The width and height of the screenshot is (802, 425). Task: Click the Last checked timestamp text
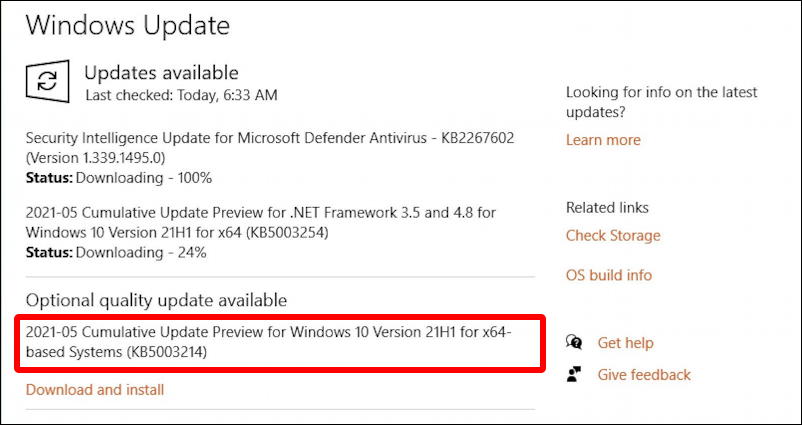point(182,95)
